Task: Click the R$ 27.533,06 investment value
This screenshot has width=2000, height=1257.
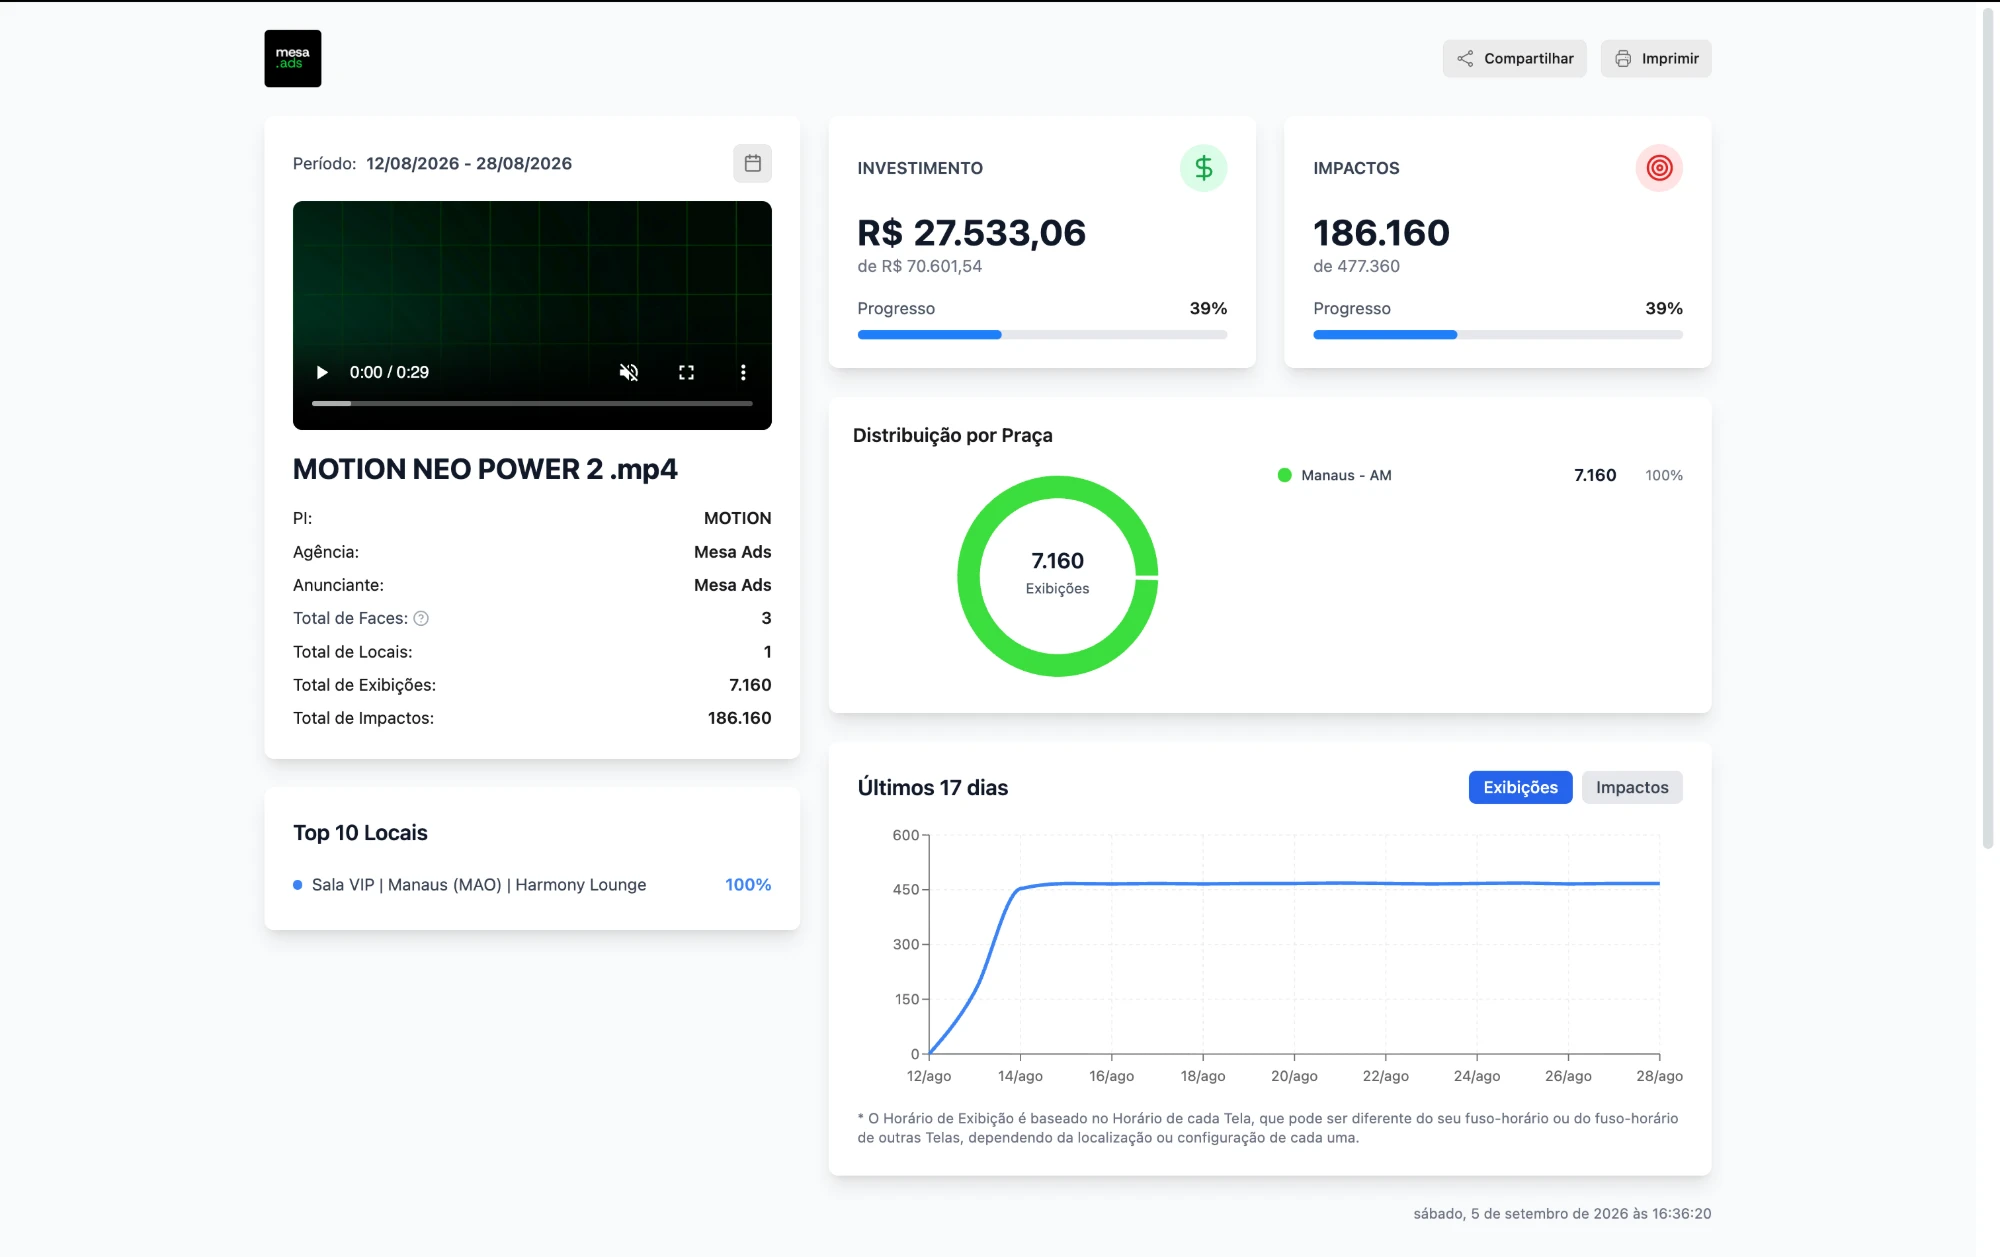Action: [x=971, y=233]
